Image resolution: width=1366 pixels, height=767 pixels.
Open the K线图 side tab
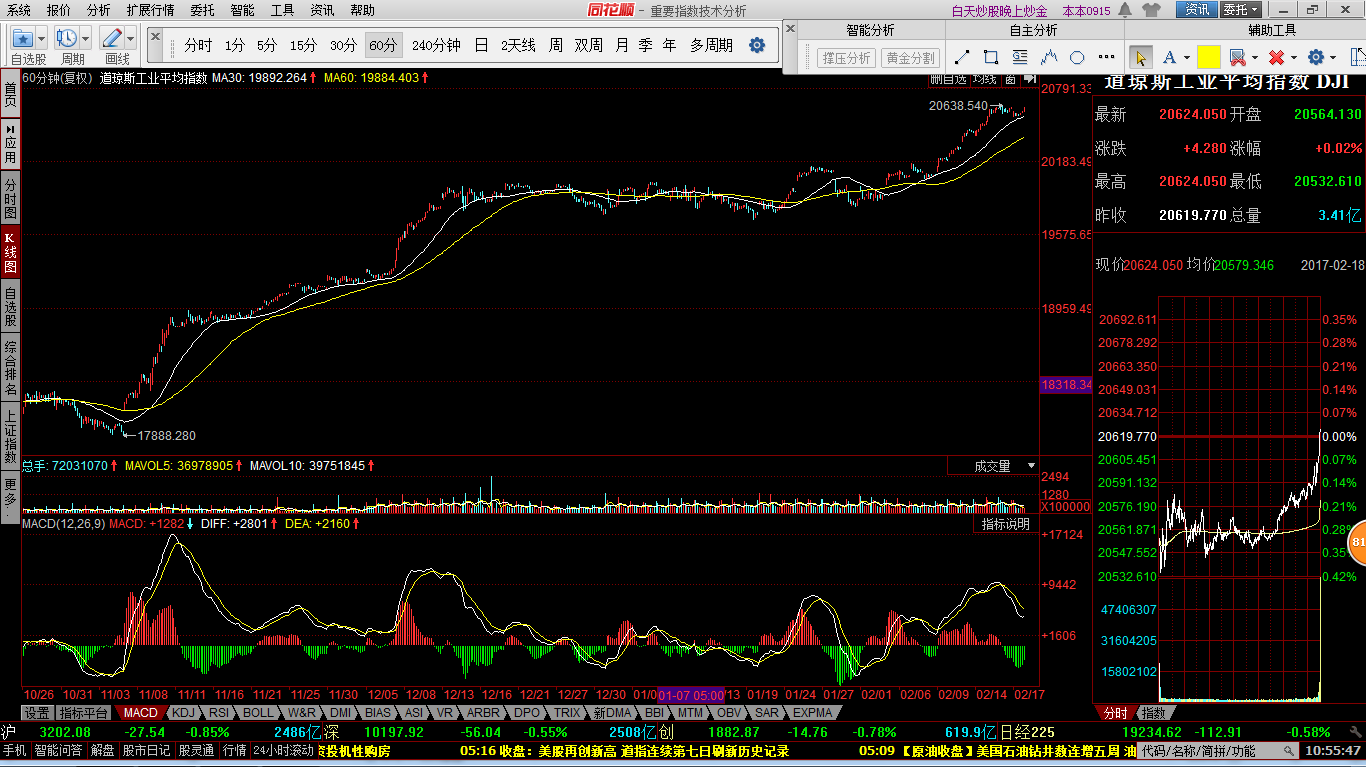click(x=10, y=253)
